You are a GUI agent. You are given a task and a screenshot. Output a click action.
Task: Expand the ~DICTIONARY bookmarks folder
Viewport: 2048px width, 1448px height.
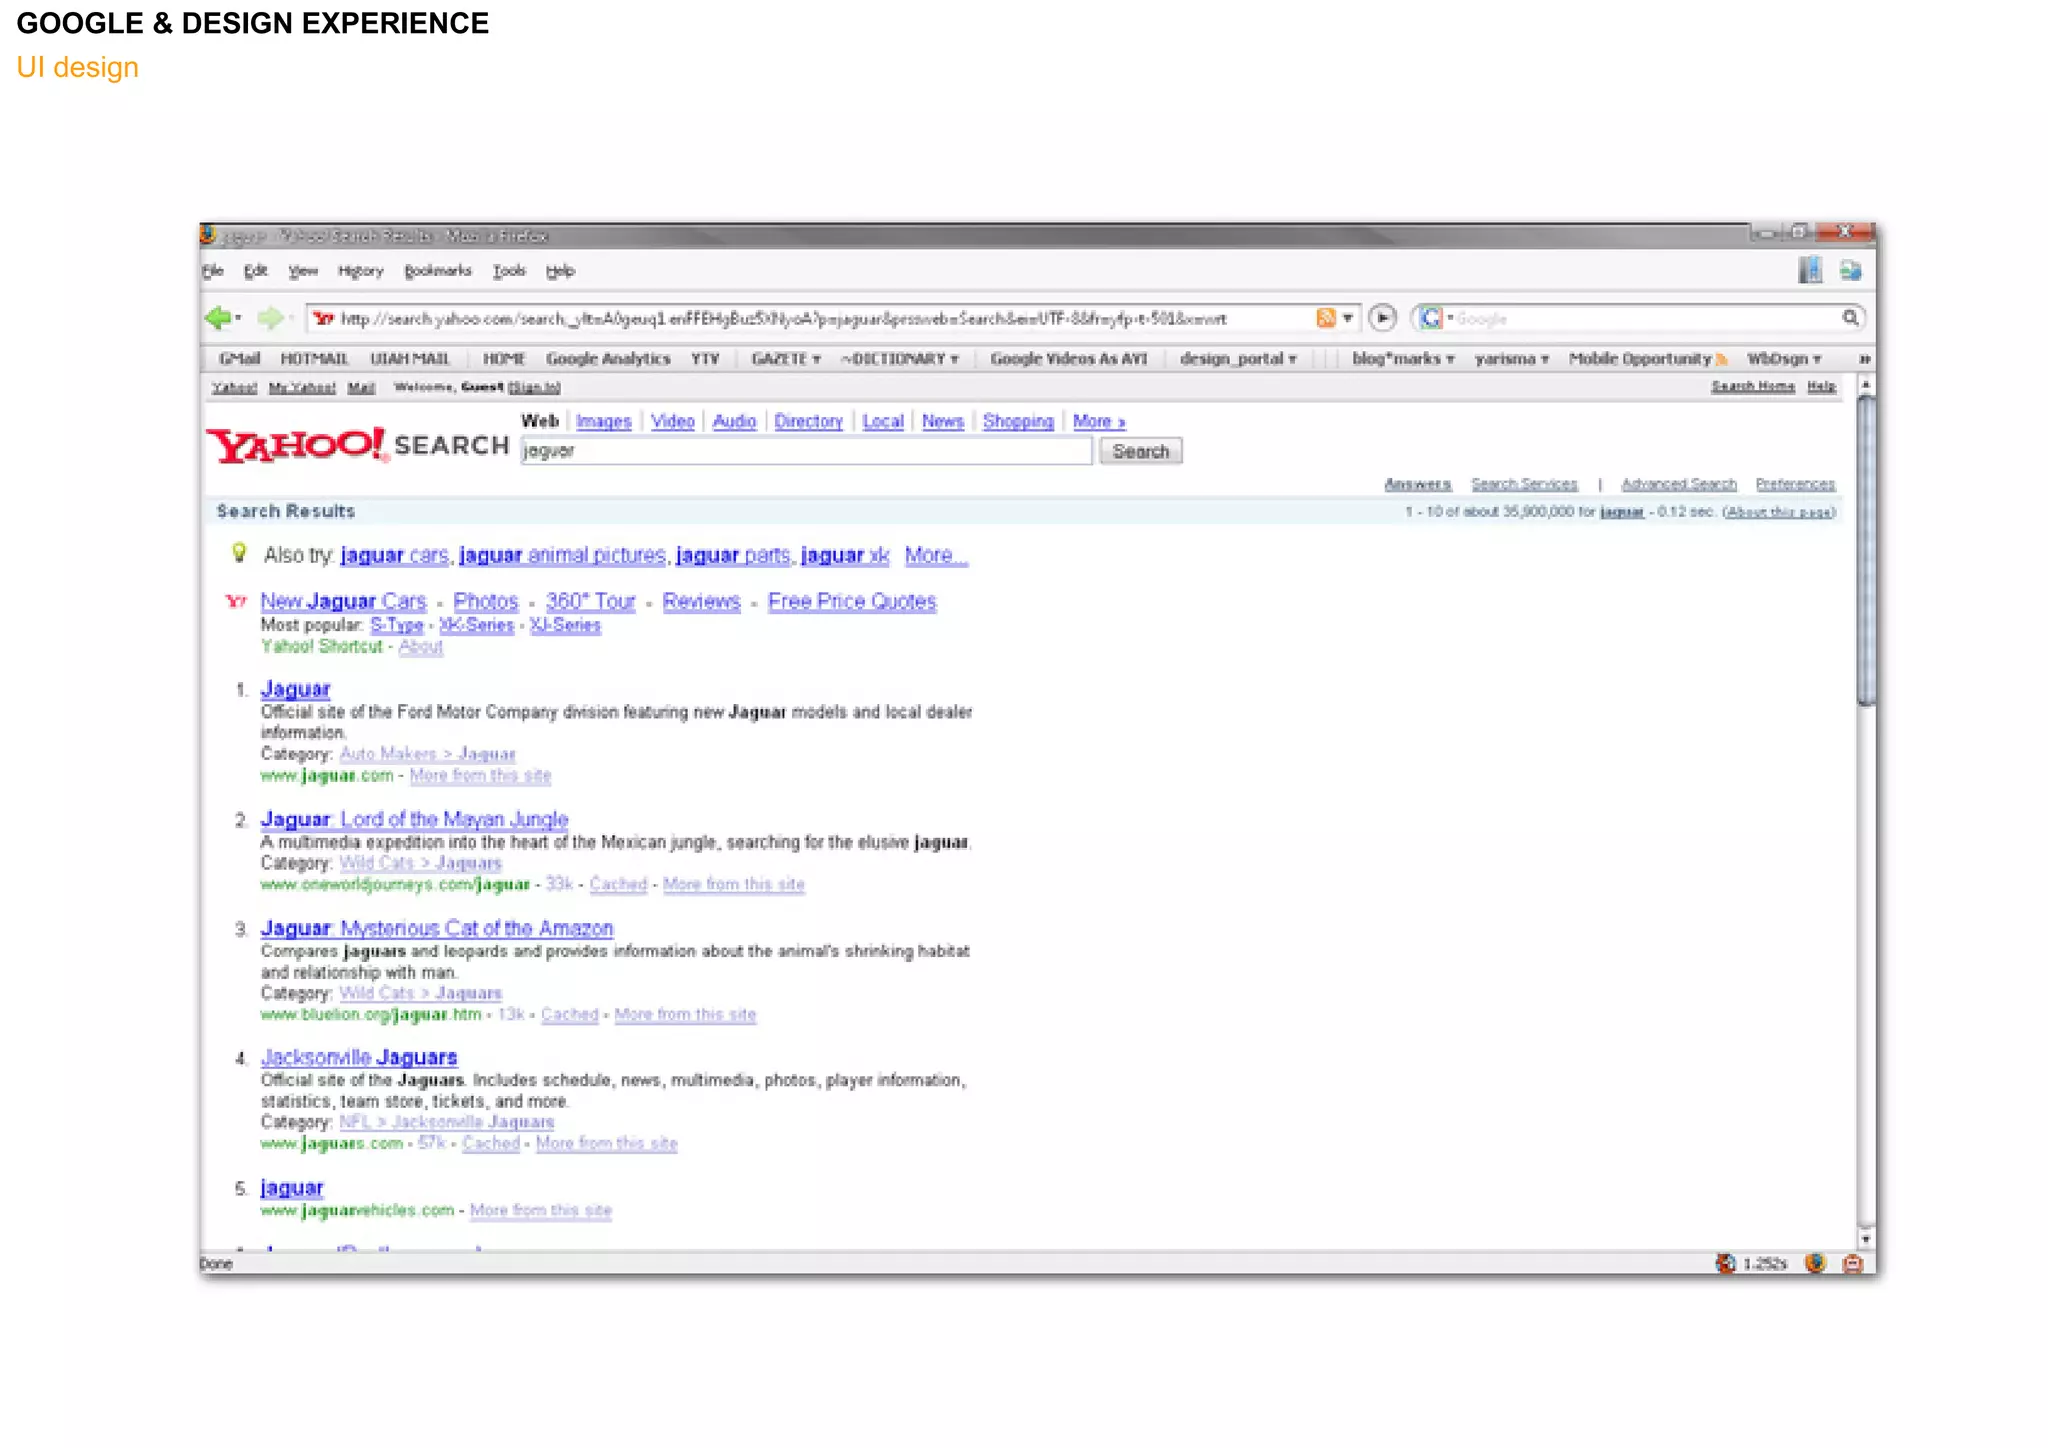pyautogui.click(x=900, y=359)
